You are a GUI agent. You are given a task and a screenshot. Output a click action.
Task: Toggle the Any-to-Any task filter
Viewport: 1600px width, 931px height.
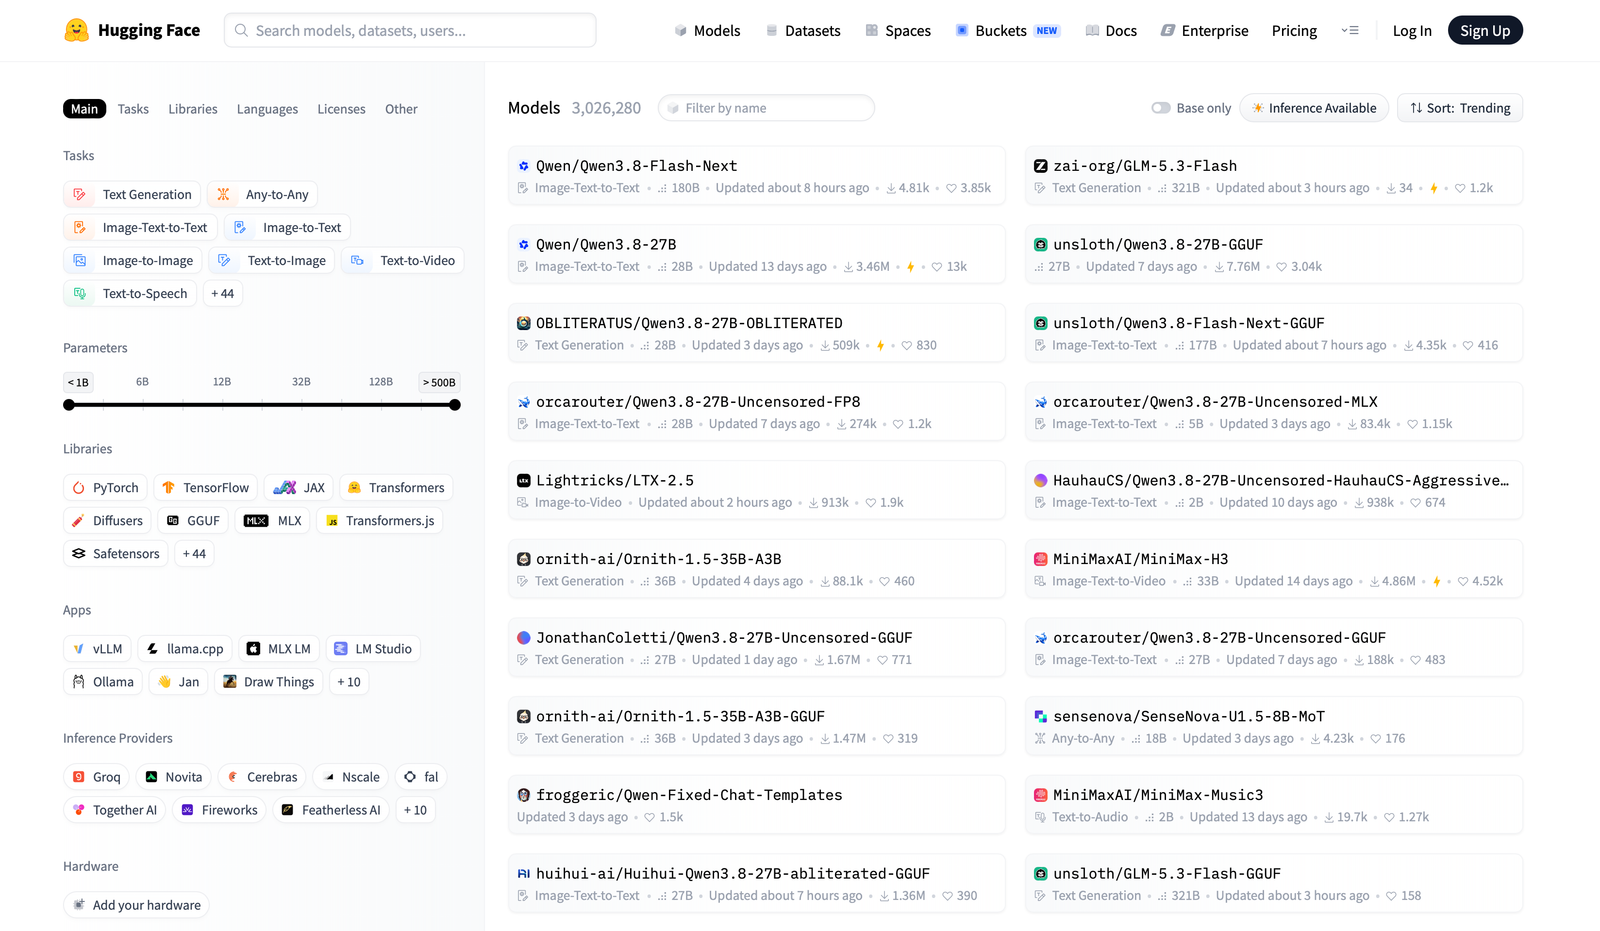tap(263, 195)
